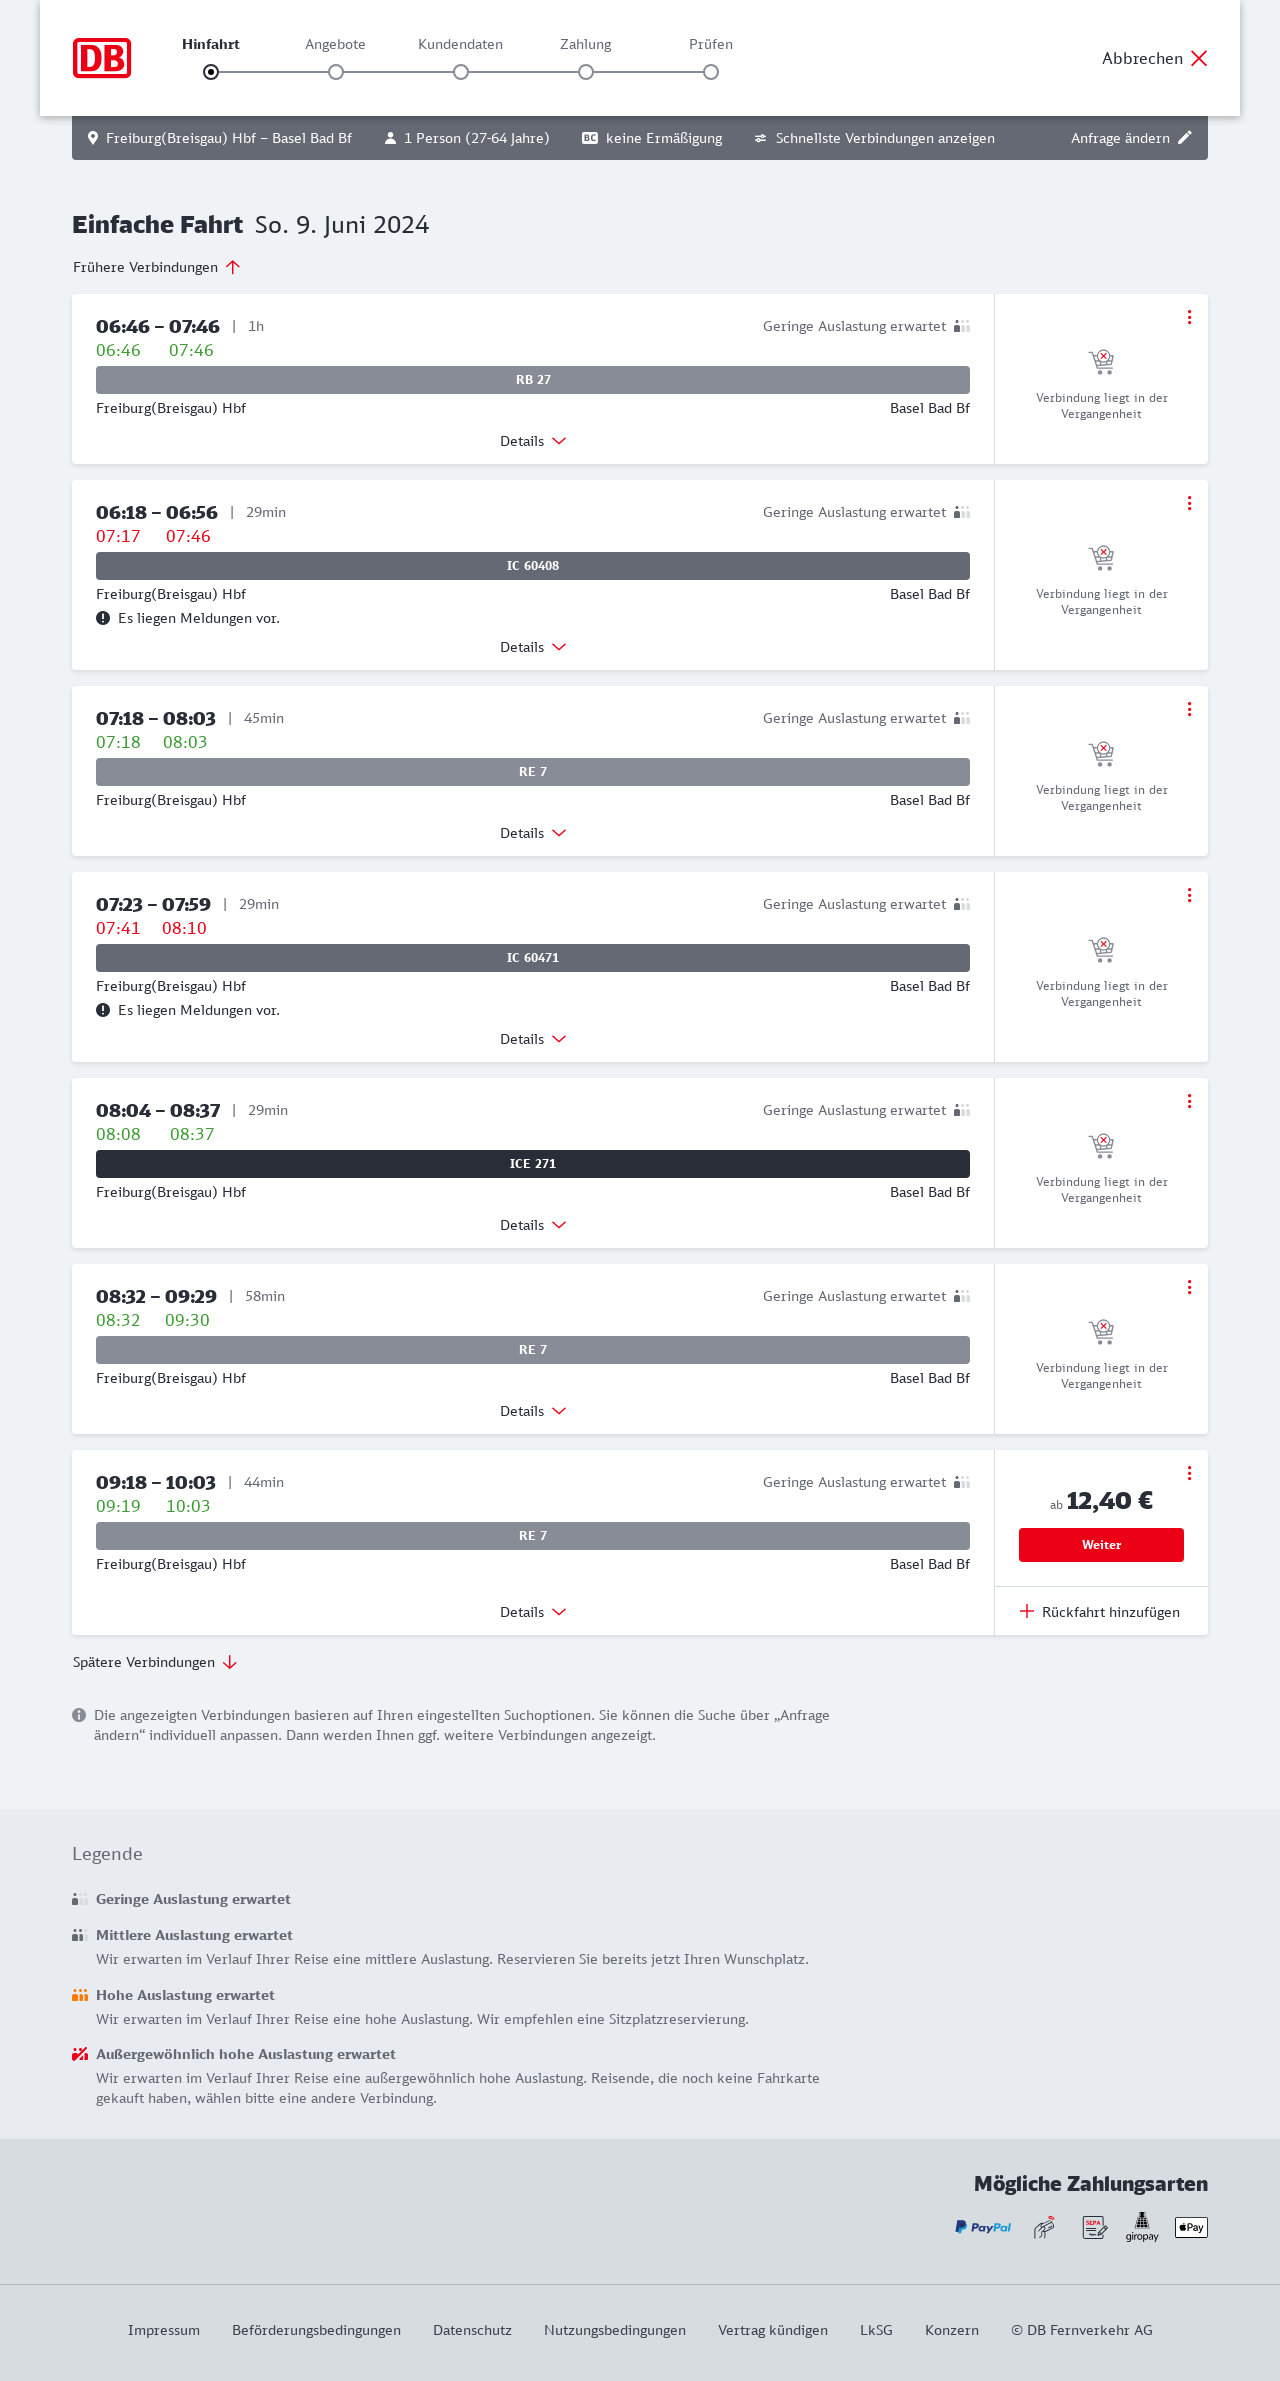Load Frühere Verbindungen
1280x2381 pixels.
click(x=156, y=267)
